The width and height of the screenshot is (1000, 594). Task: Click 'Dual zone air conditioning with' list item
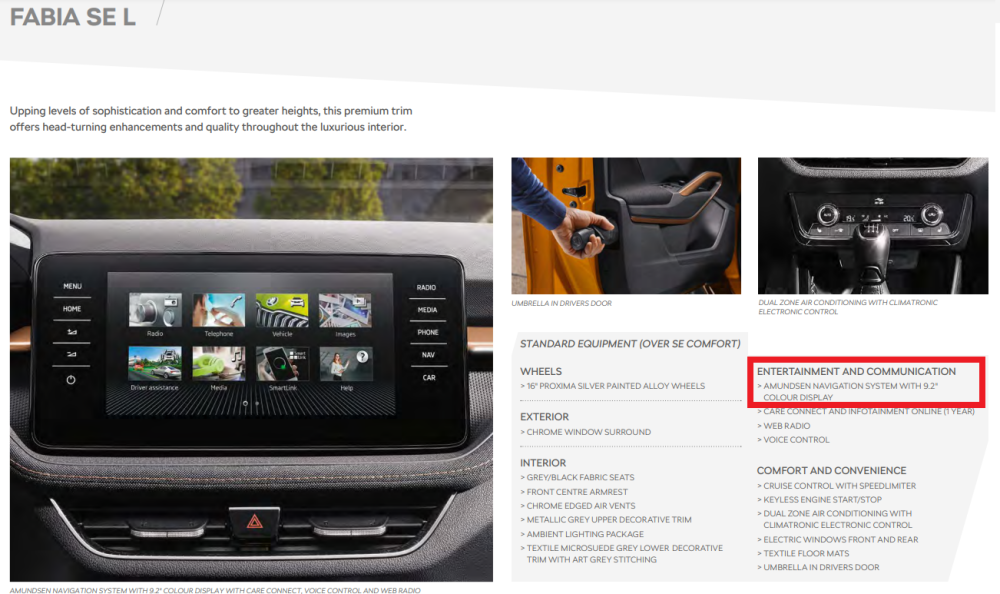835,519
